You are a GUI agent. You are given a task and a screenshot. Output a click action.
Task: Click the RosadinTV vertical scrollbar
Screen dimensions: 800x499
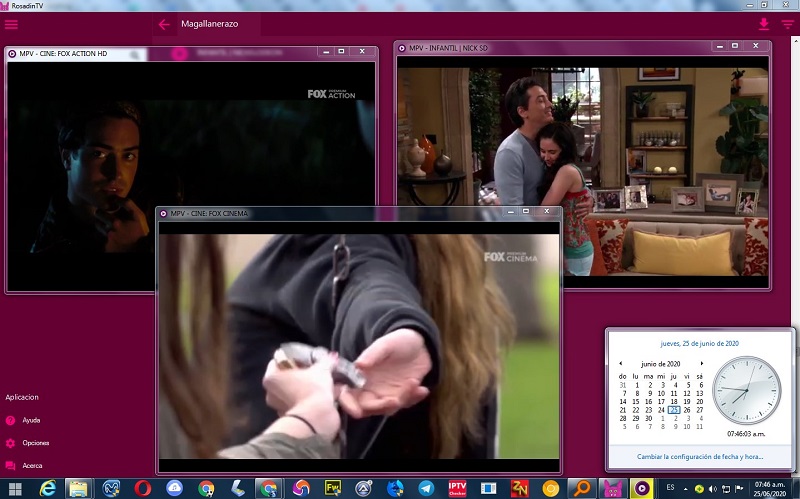[x=795, y=255]
